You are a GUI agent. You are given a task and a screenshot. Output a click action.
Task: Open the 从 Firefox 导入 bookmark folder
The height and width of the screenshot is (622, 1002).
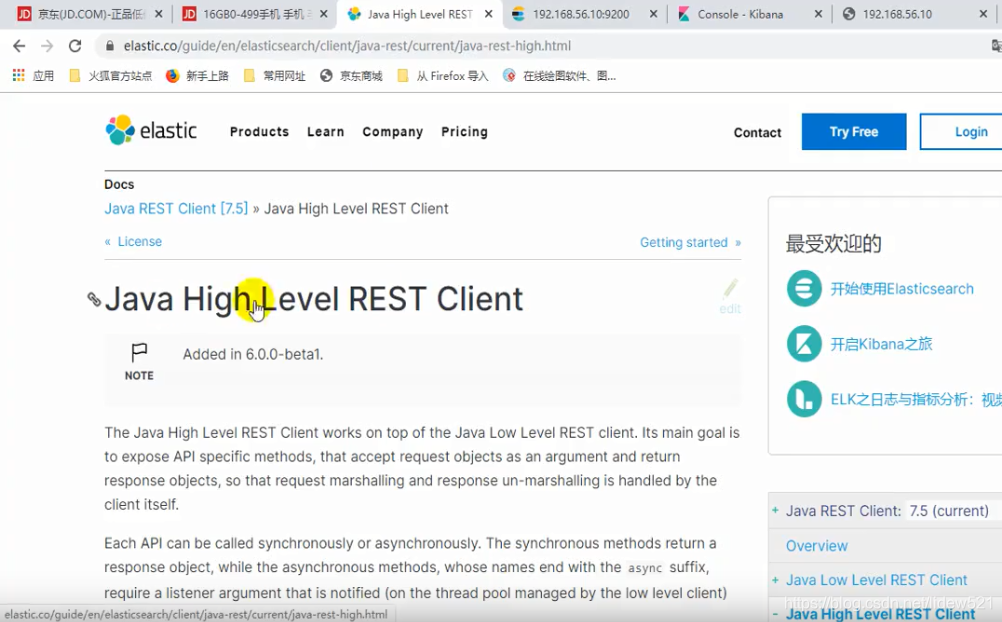(442, 75)
